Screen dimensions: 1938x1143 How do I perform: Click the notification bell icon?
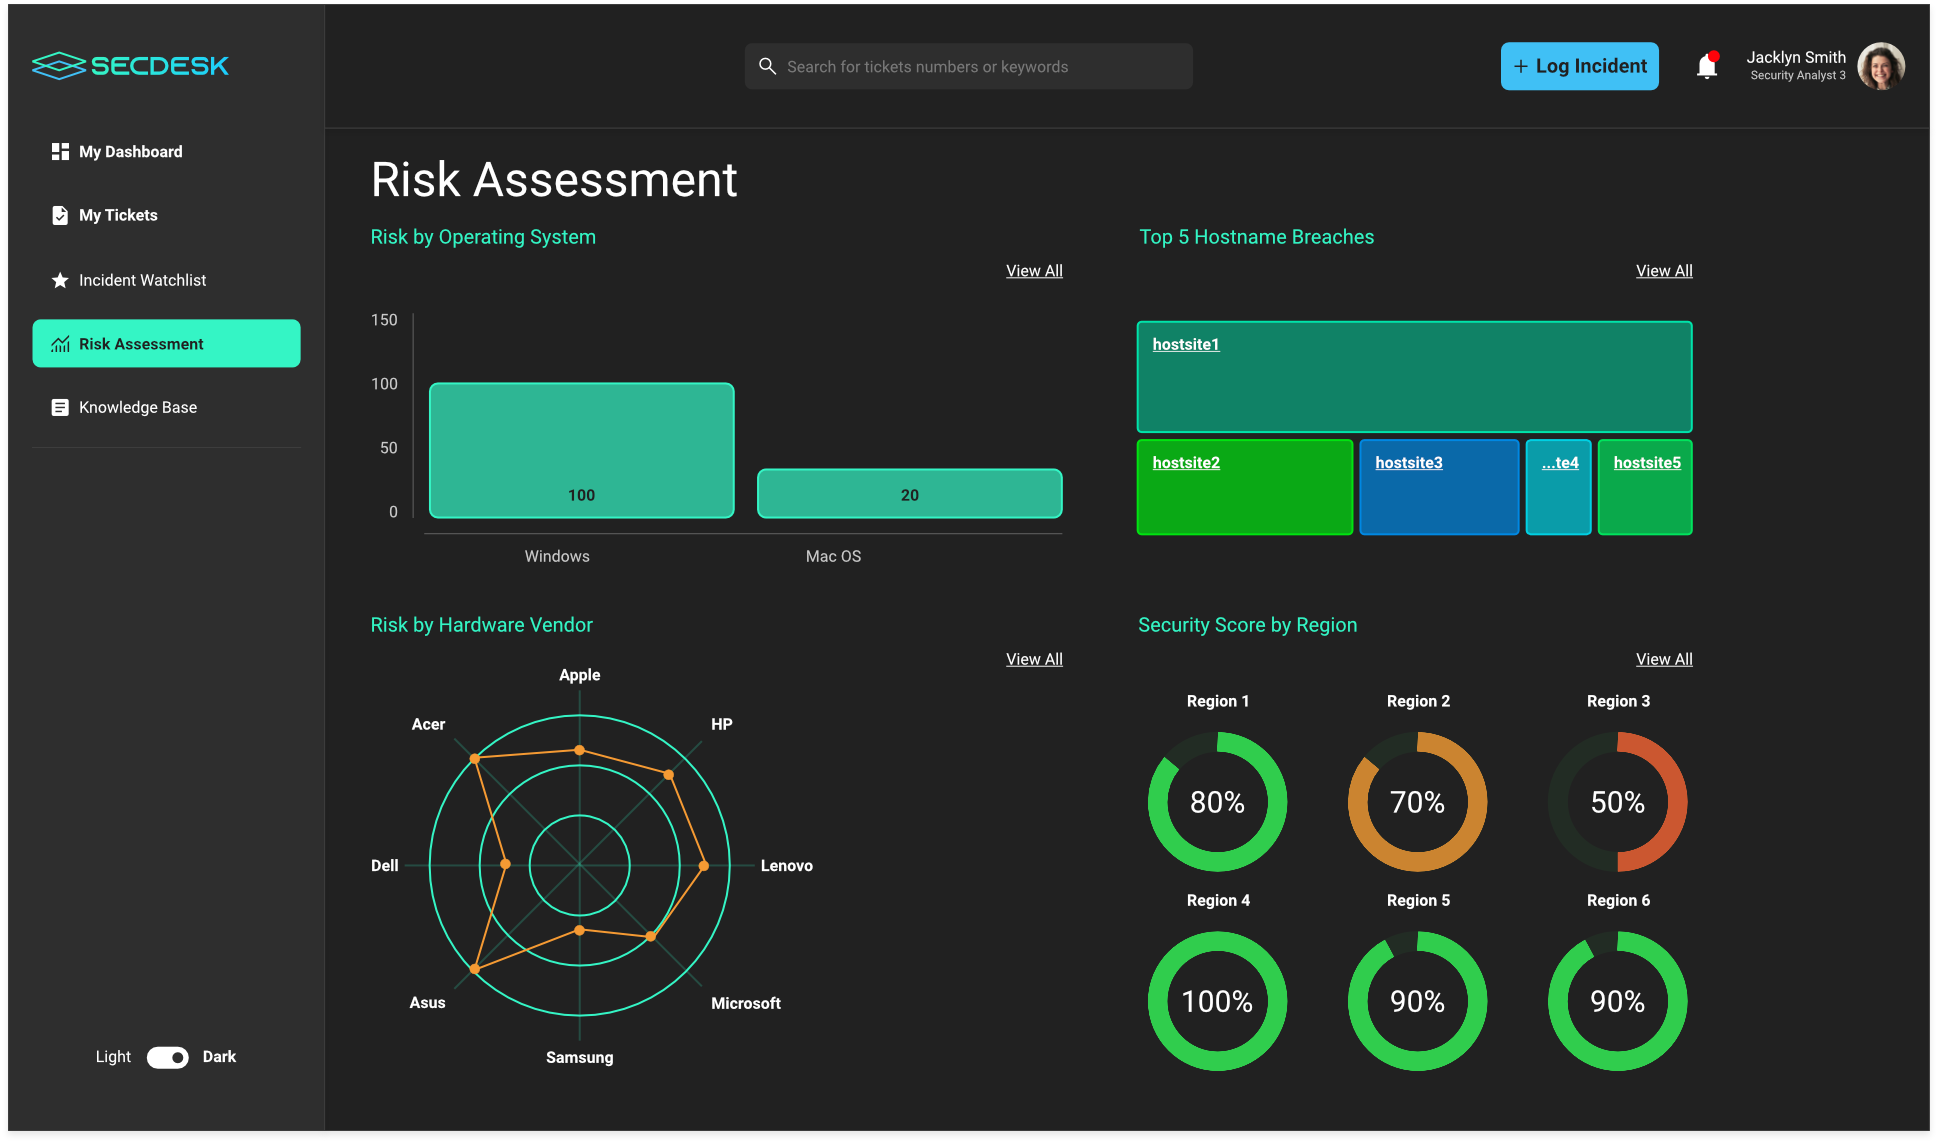(1707, 67)
